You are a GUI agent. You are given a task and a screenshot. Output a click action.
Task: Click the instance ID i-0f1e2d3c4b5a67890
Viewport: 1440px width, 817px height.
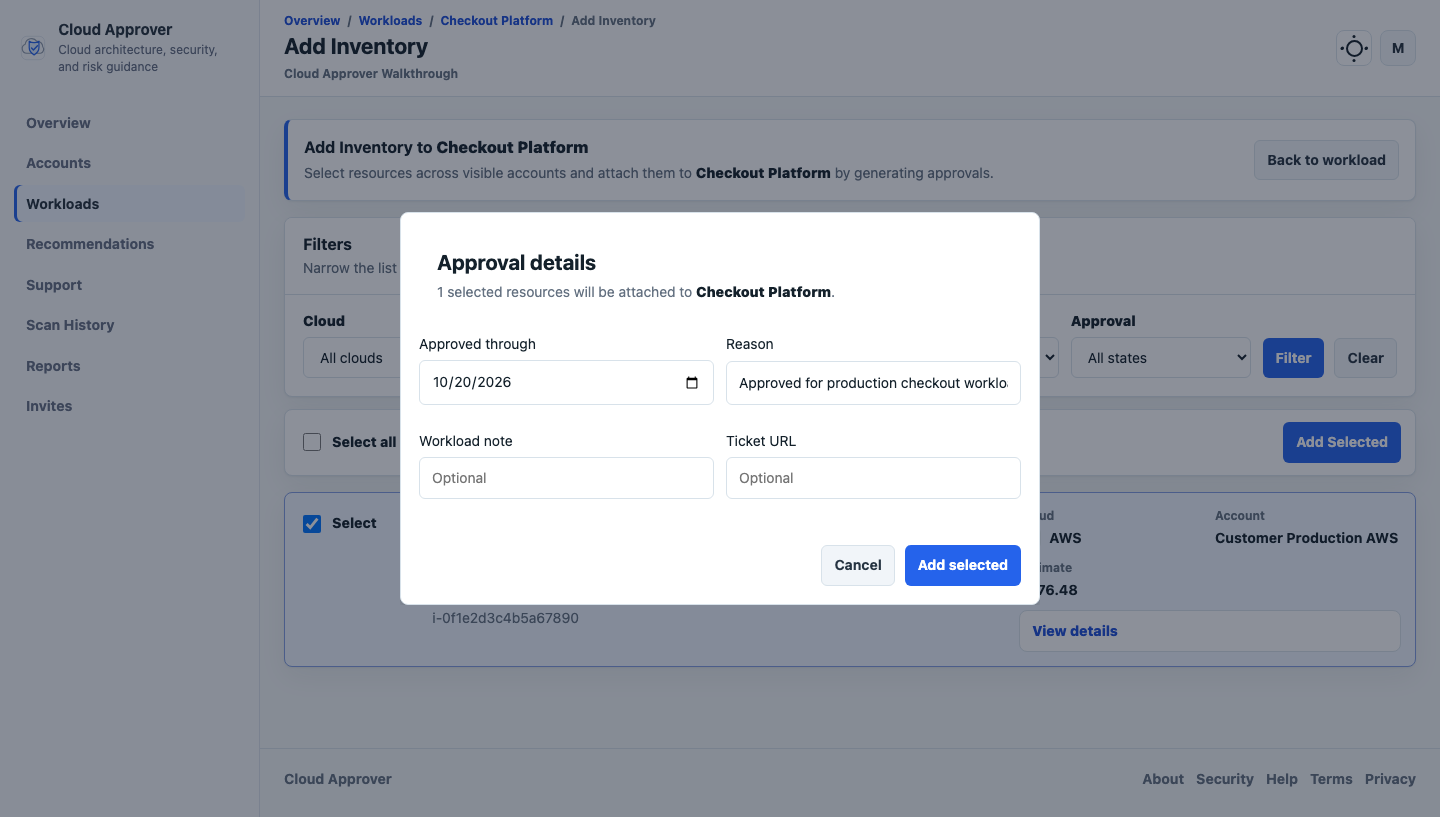[505, 618]
